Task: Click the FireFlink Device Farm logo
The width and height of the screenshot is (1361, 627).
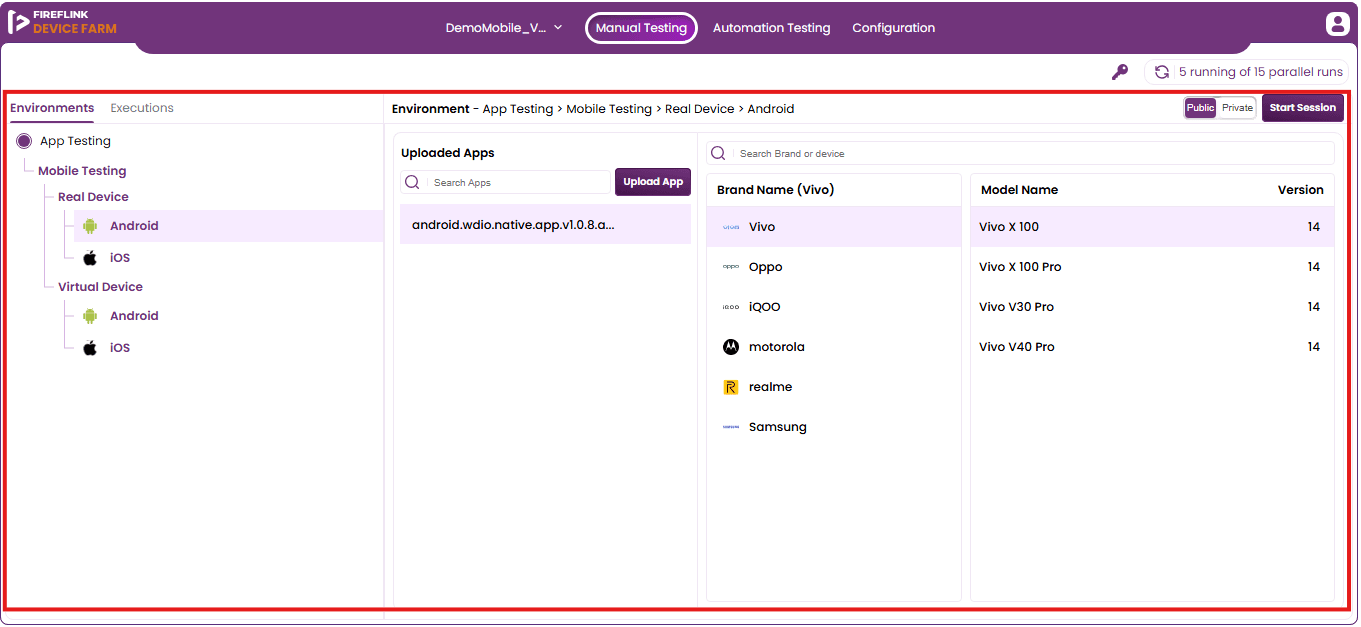Action: pos(62,22)
